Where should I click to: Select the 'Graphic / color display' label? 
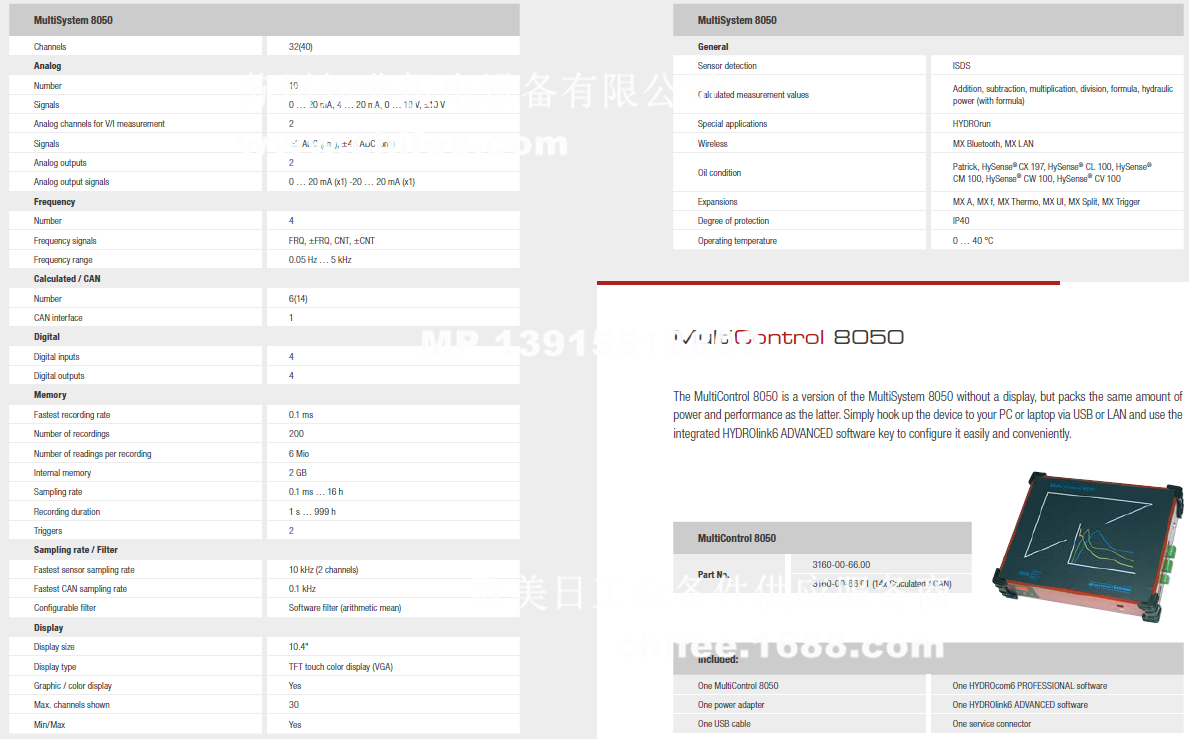pos(73,686)
